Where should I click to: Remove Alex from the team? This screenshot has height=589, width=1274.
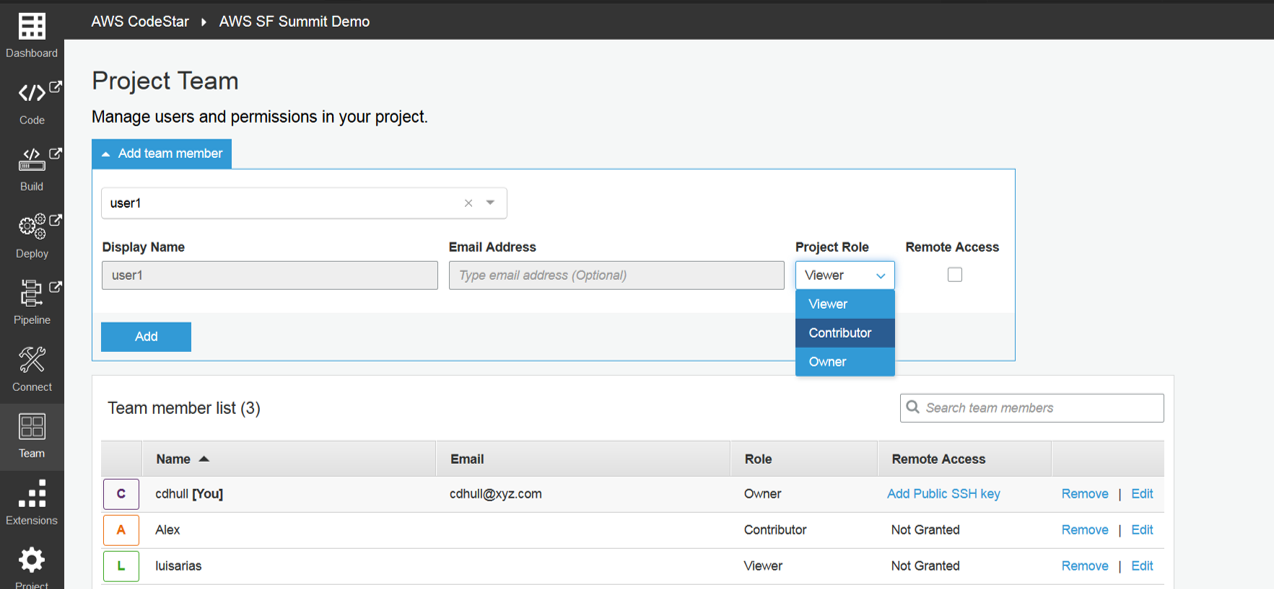pyautogui.click(x=1084, y=530)
